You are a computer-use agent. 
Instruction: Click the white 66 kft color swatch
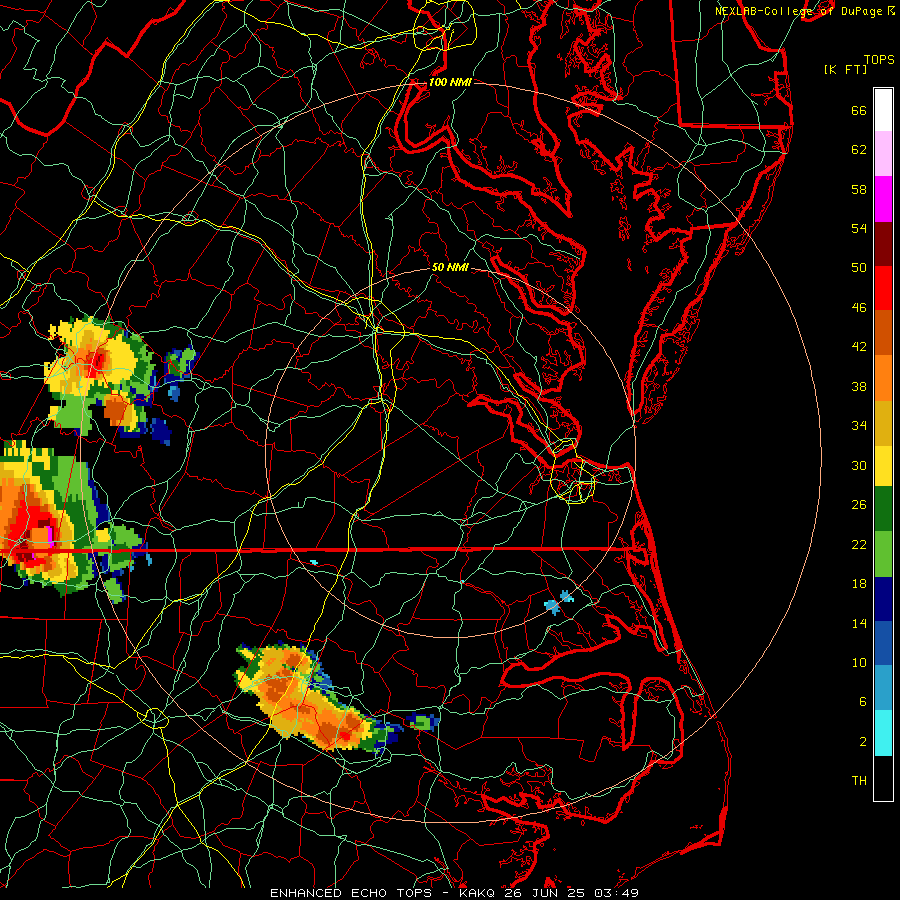(883, 110)
